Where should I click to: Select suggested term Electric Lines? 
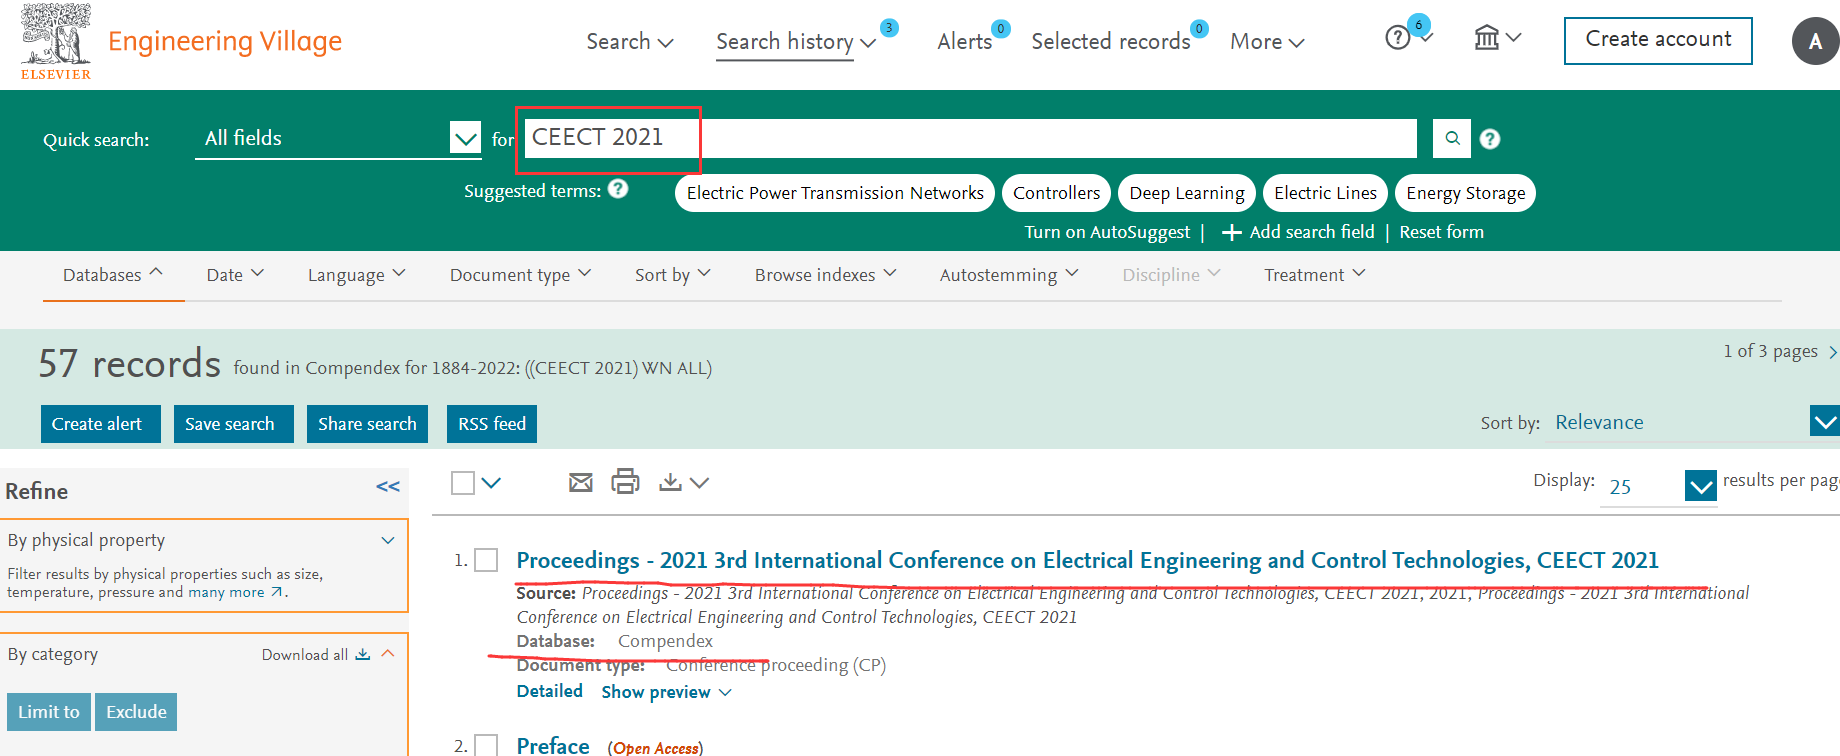point(1325,193)
